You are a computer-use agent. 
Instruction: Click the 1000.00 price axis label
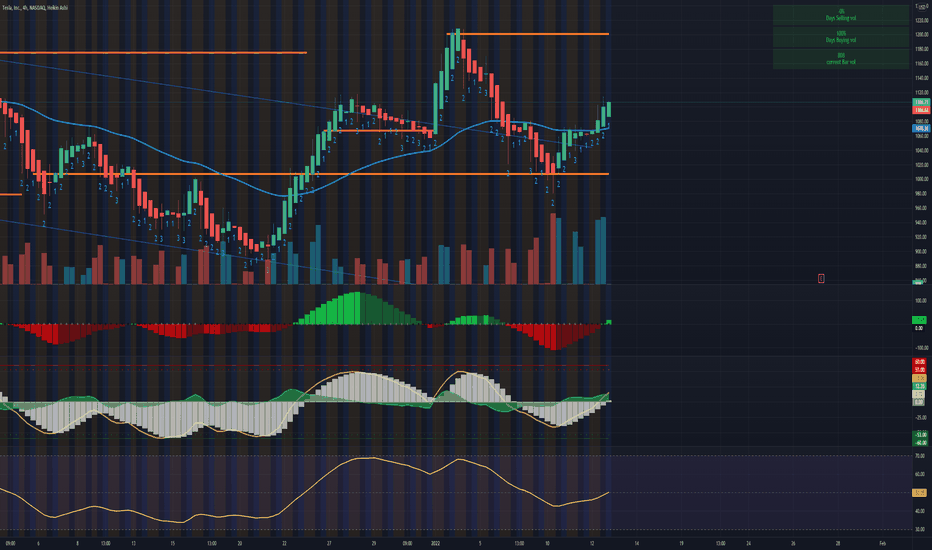(x=921, y=179)
